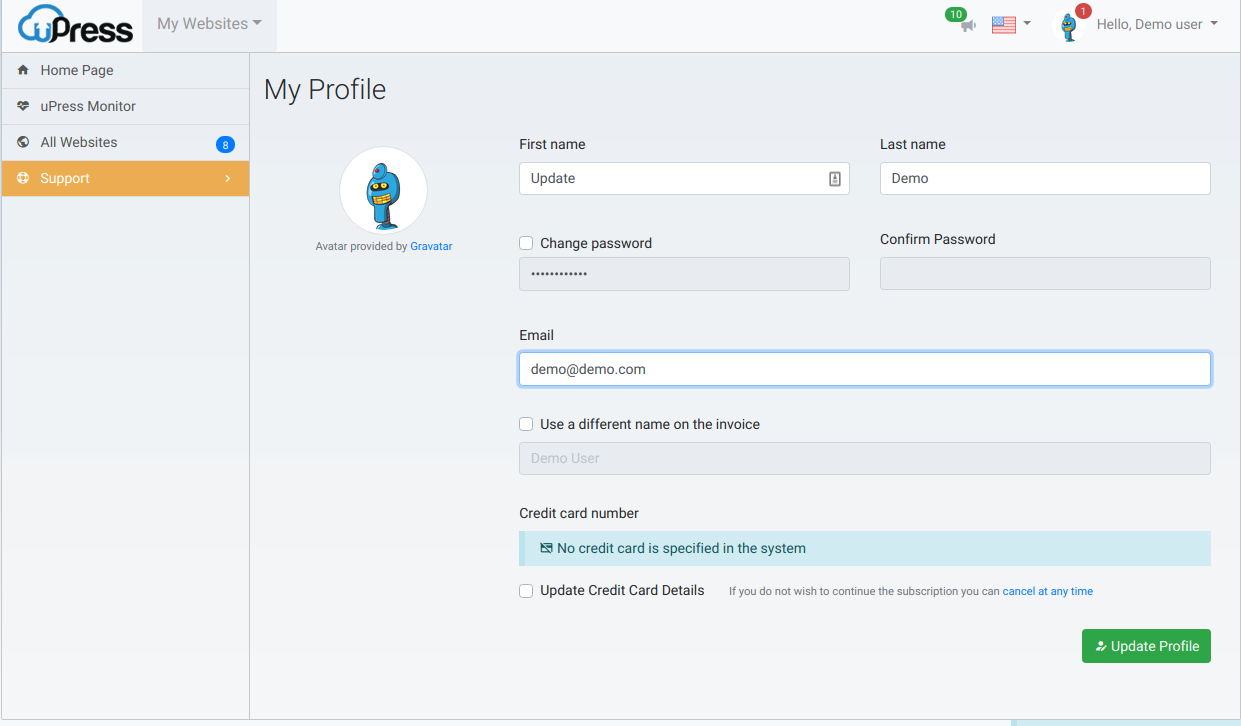Viewport: 1241px width, 726px height.
Task: Open announcements via the megaphone icon
Action: click(961, 25)
